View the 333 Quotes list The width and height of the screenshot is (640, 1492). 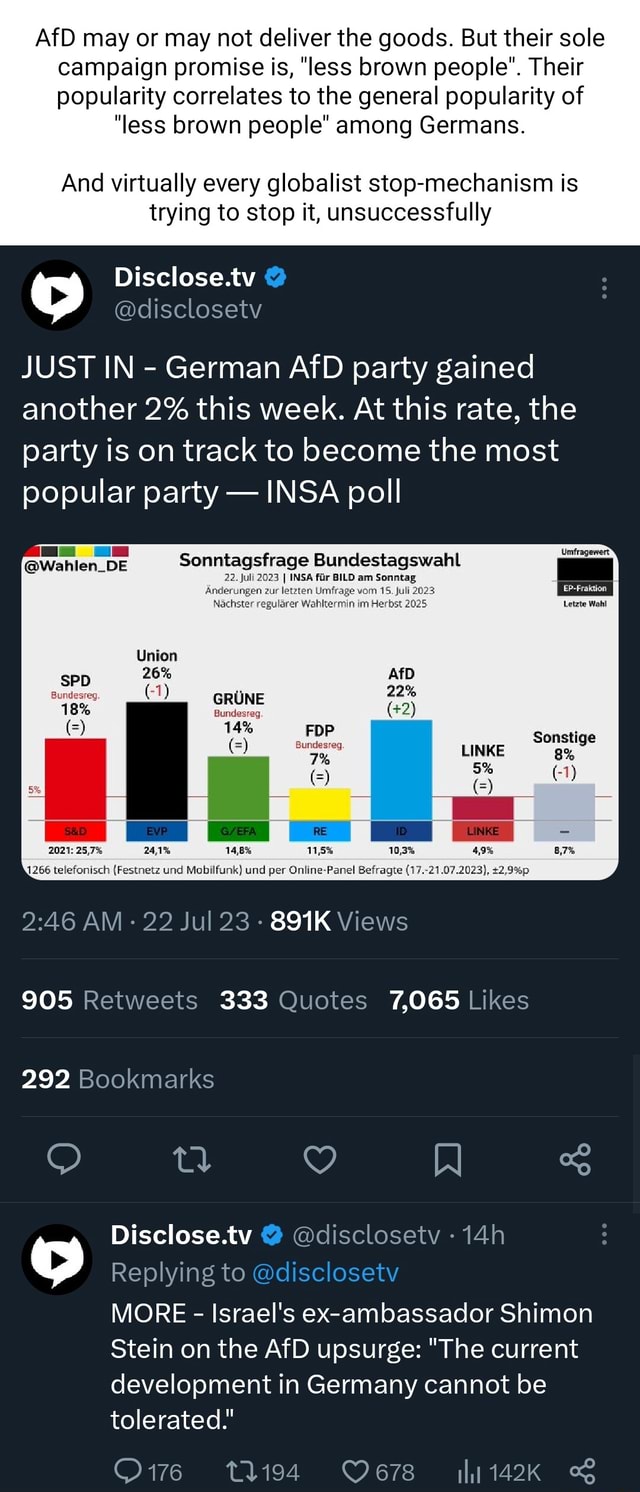coord(294,1000)
